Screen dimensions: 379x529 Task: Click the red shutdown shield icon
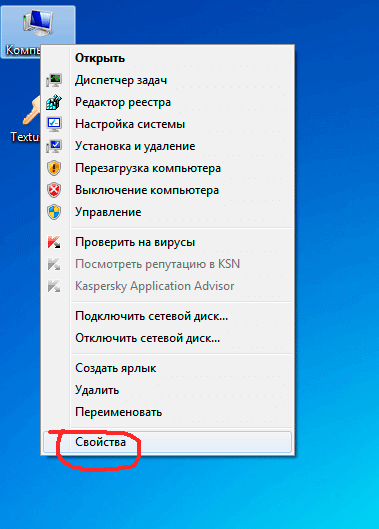[54, 190]
